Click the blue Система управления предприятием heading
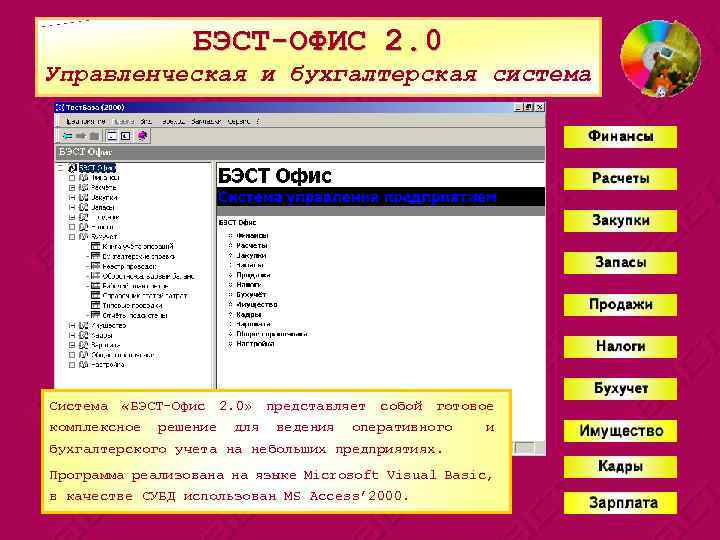 click(x=357, y=197)
